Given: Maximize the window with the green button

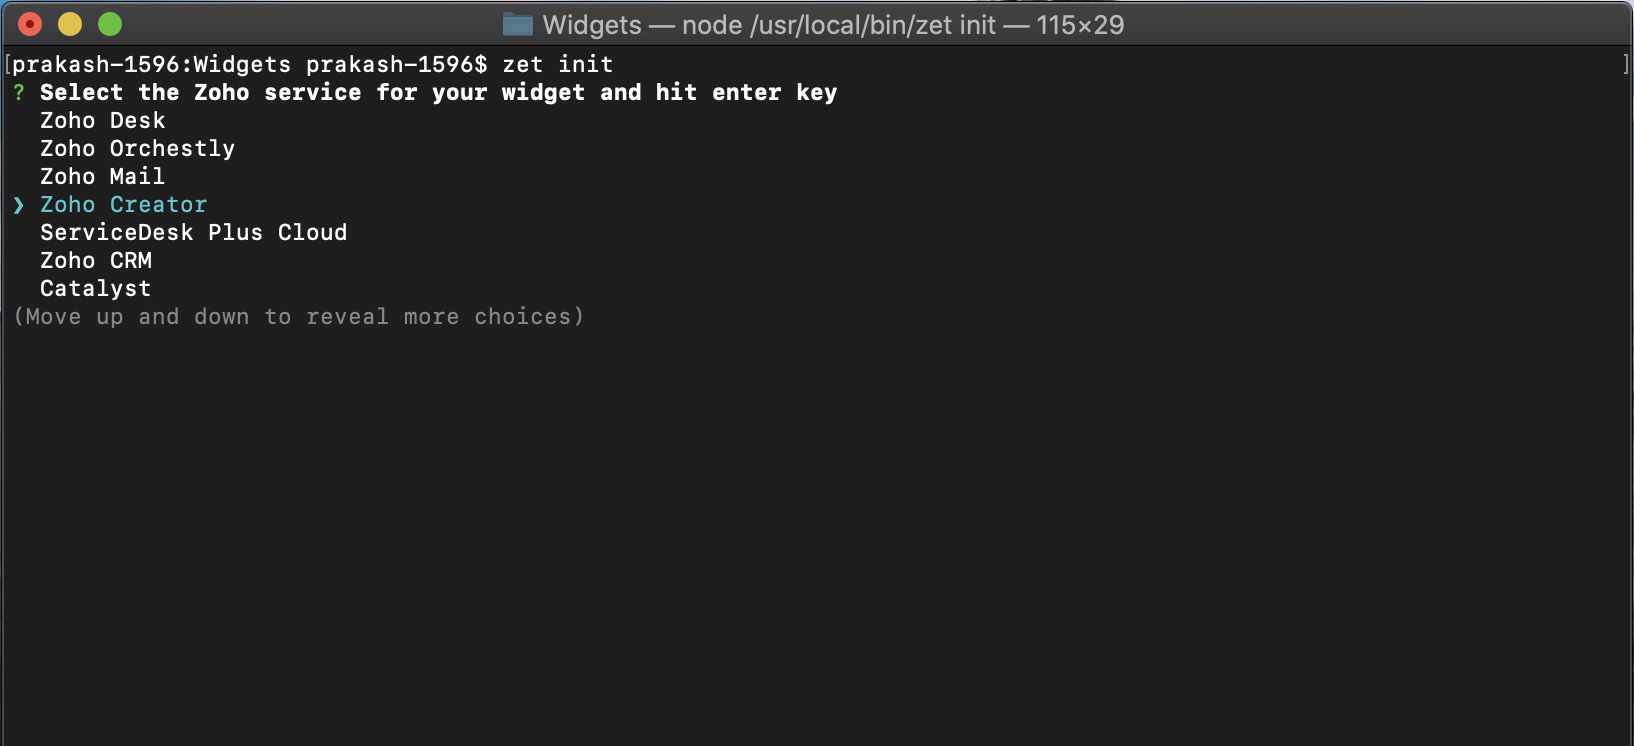Looking at the screenshot, I should [110, 24].
